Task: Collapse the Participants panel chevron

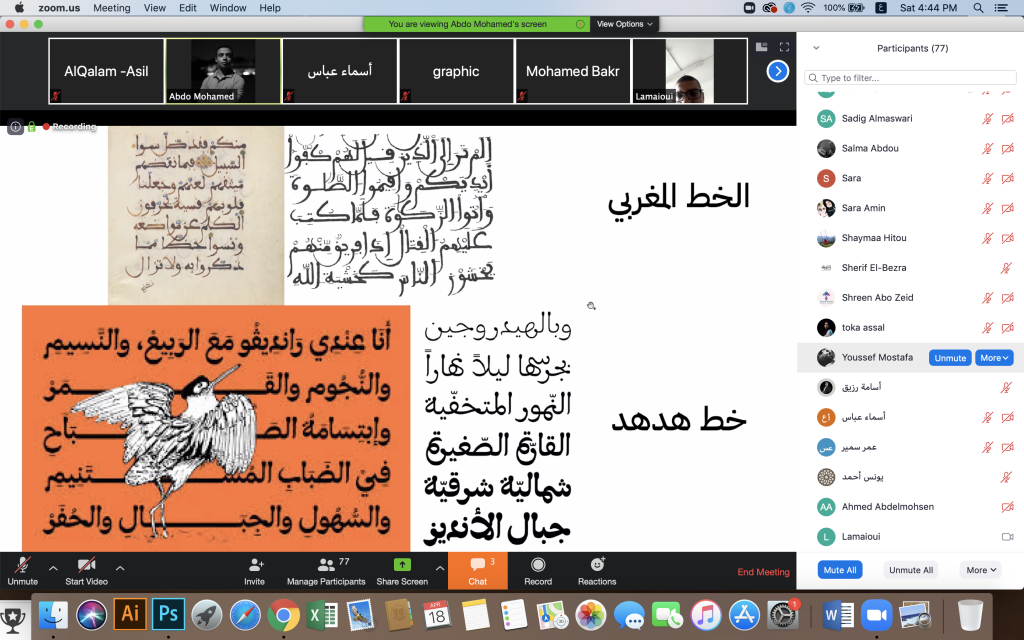Action: click(x=816, y=48)
